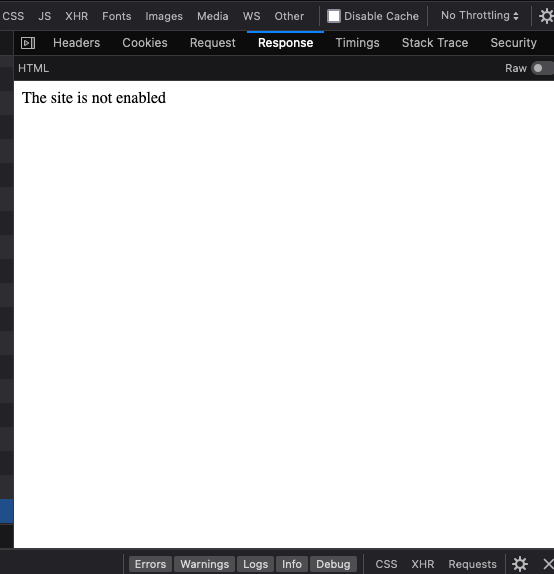Image resolution: width=554 pixels, height=574 pixels.
Task: Toggle Warnings console filter
Action: tap(204, 564)
